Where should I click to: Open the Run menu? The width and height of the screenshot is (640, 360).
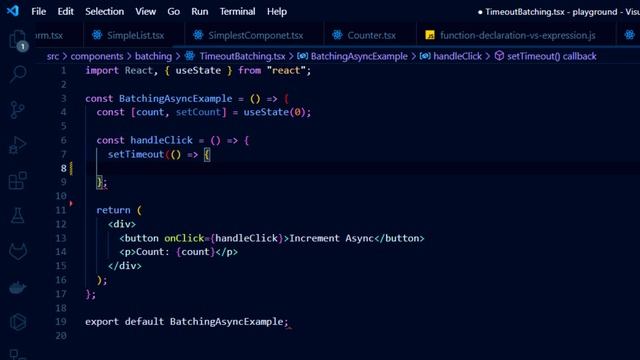click(x=200, y=11)
